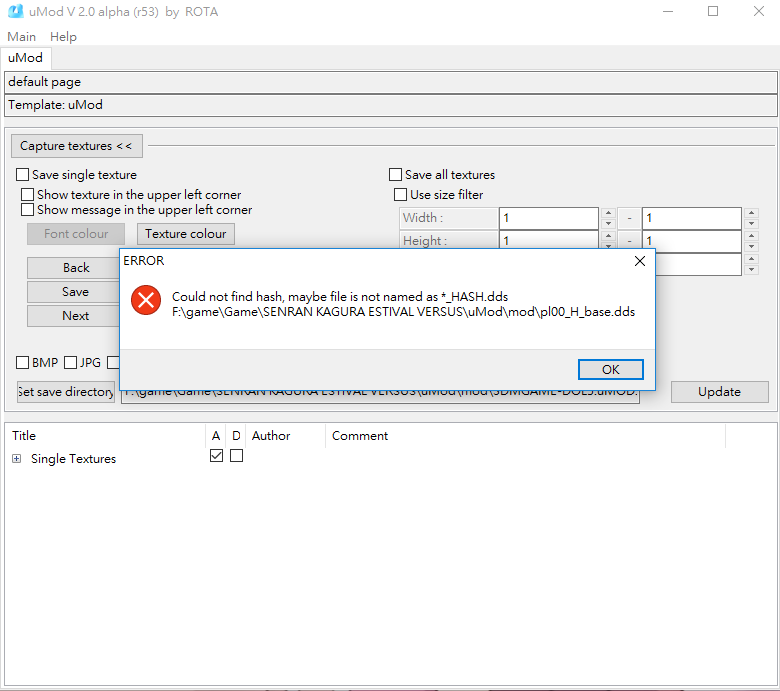This screenshot has height=691, width=780.
Task: Check column D for Single Textures
Action: pos(237,456)
